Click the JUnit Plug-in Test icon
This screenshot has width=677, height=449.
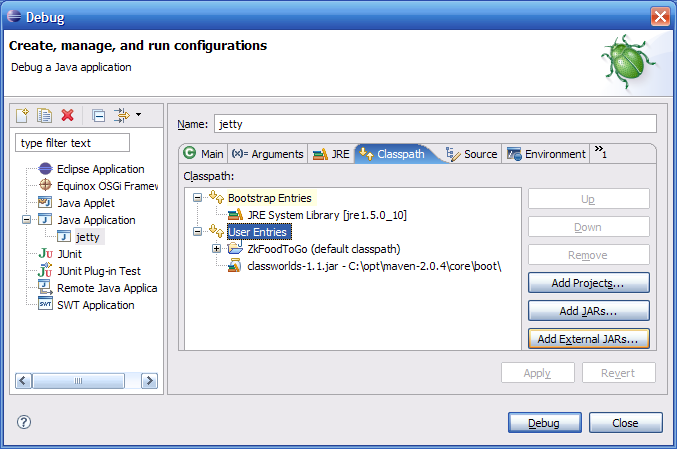(45, 270)
